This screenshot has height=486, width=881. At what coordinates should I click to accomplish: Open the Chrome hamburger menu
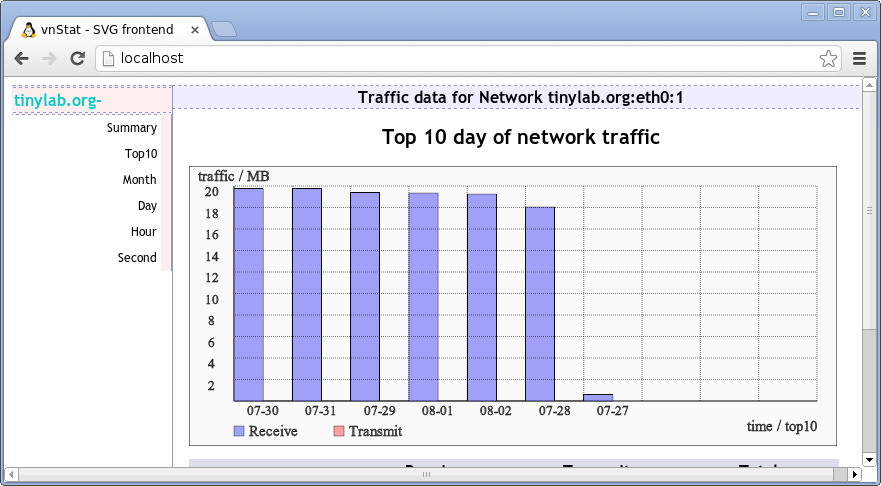click(859, 59)
